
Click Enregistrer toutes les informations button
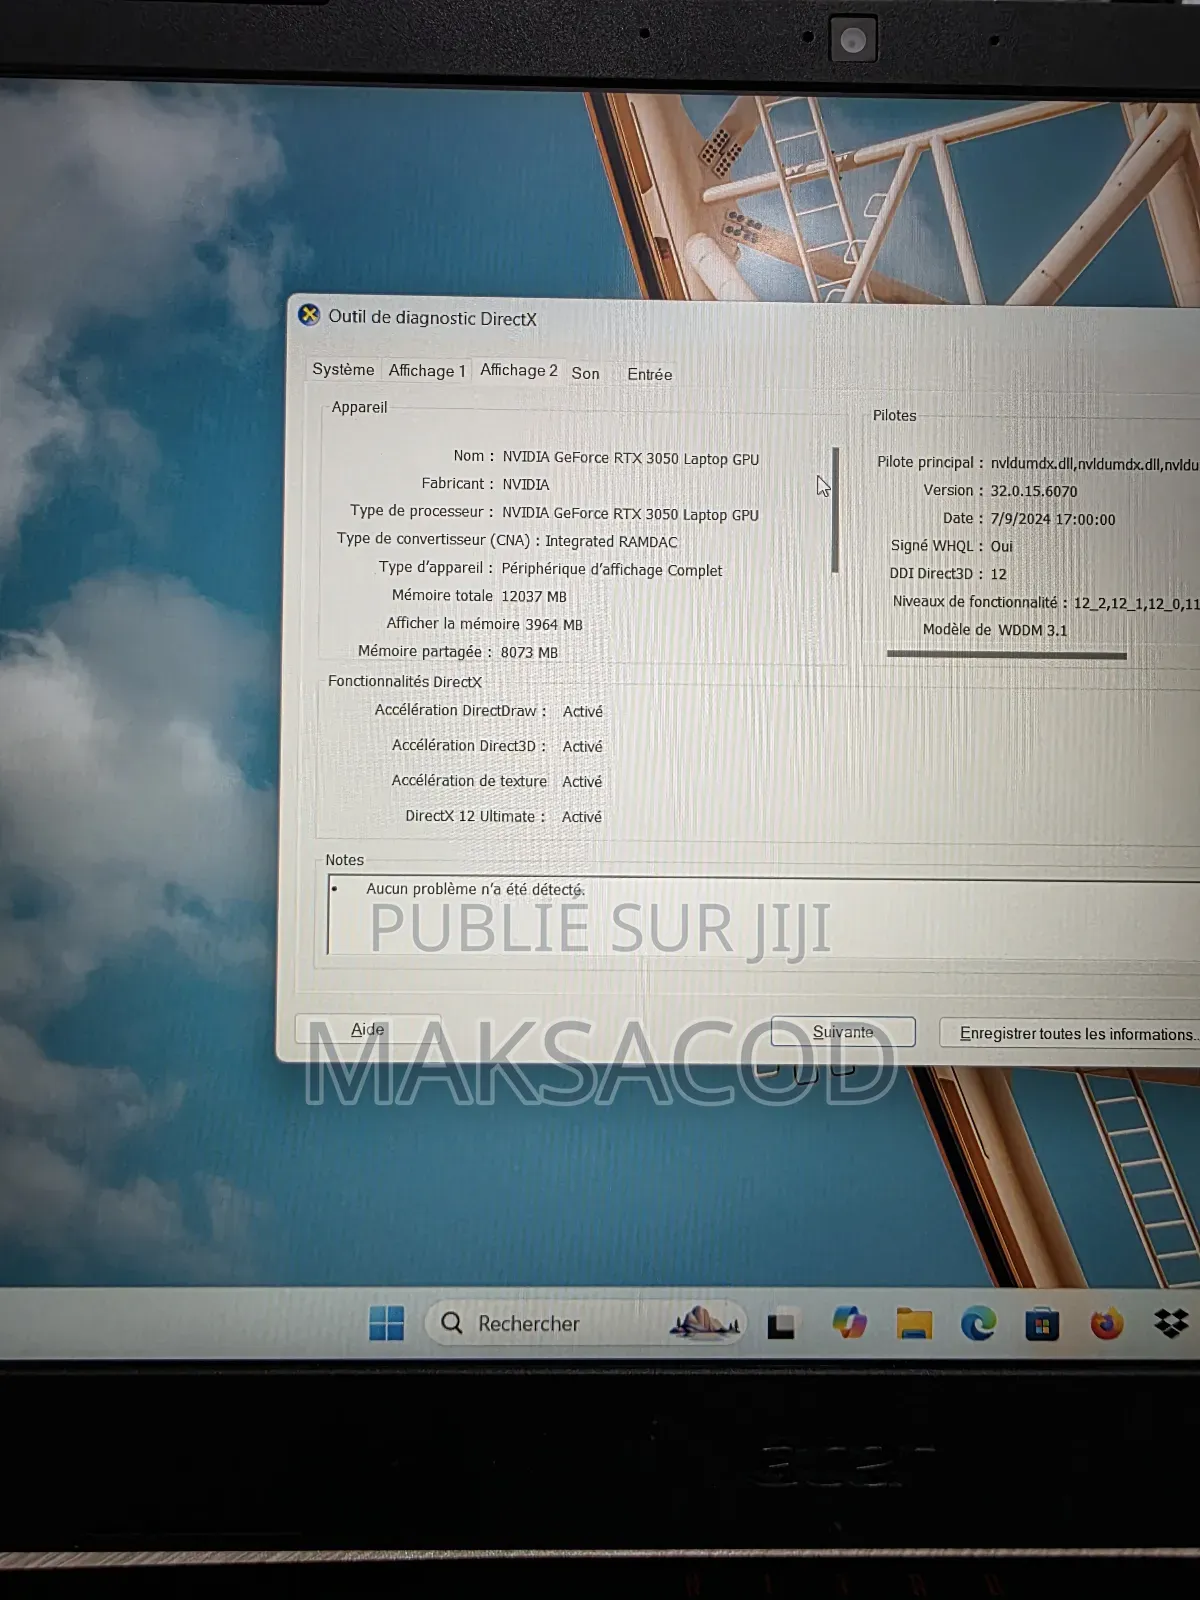1075,1033
